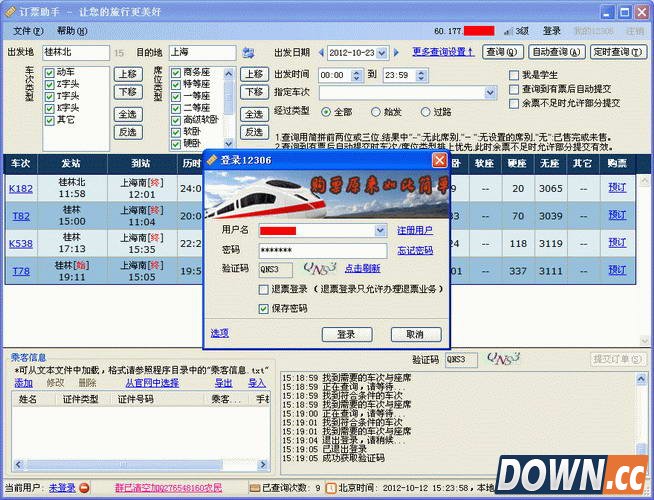This screenshot has height=500, width=654.
Task: Toggle the 动车 train type checkbox
Action: coord(50,73)
